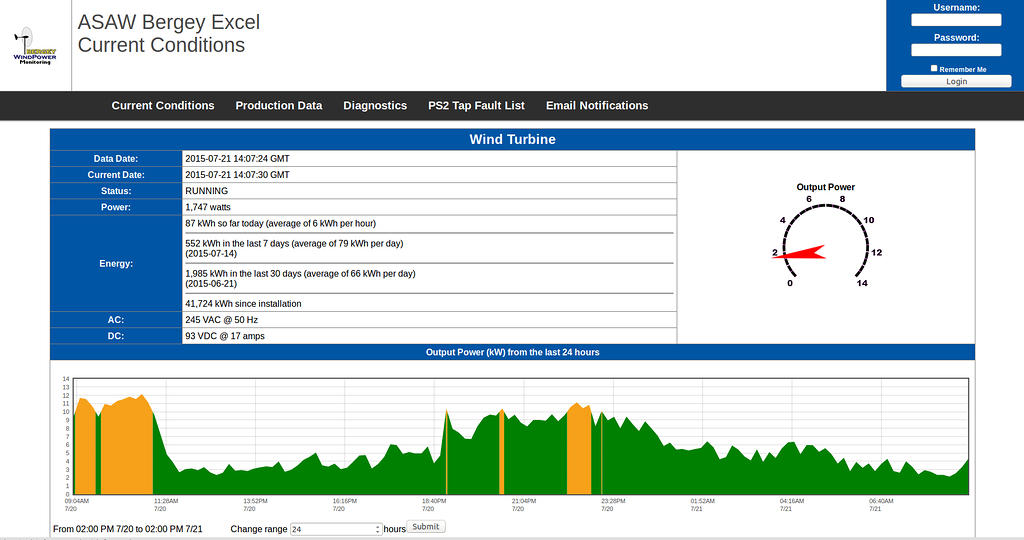The height and width of the screenshot is (540, 1024).
Task: Click the Bergey WindPower Monitoring logo
Action: click(35, 46)
